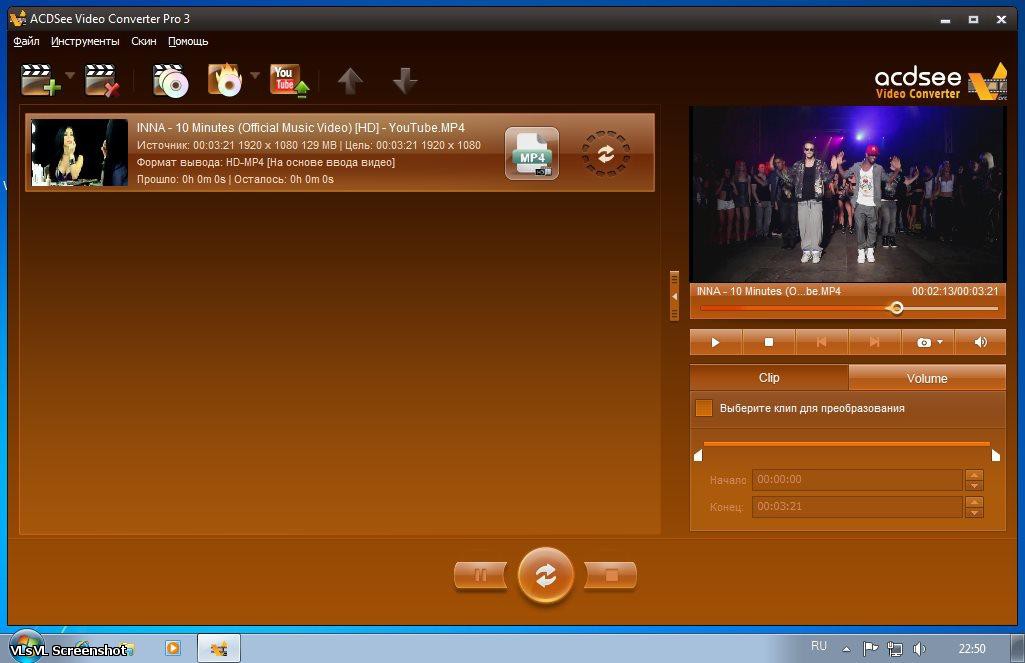
Task: Click the Конец time input field
Action: click(857, 506)
